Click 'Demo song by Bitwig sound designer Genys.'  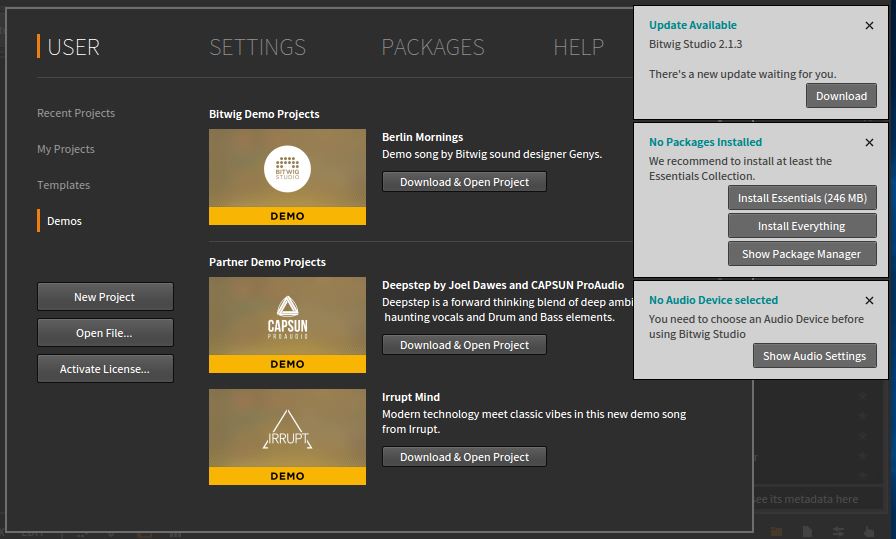point(492,154)
